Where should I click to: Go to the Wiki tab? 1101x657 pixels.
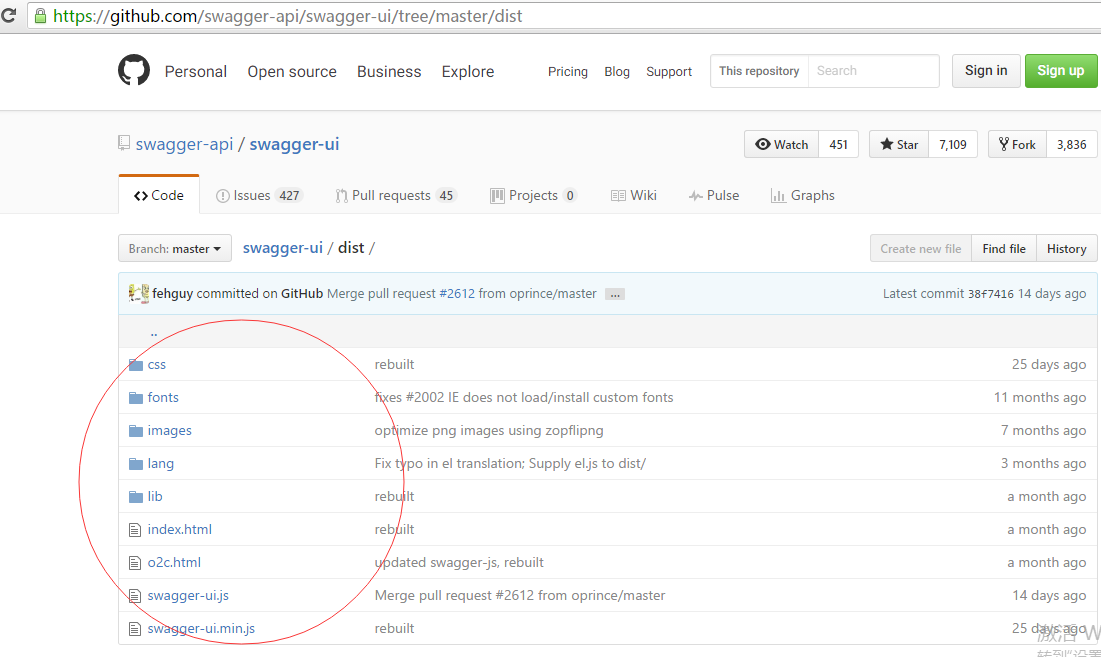click(633, 196)
